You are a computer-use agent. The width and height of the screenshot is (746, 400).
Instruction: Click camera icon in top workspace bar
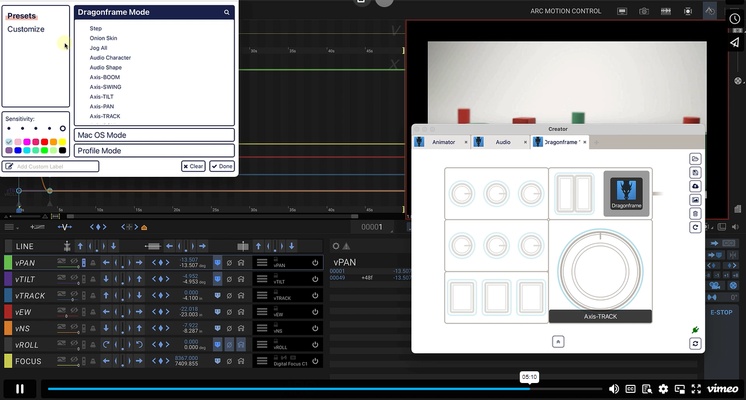click(x=644, y=11)
